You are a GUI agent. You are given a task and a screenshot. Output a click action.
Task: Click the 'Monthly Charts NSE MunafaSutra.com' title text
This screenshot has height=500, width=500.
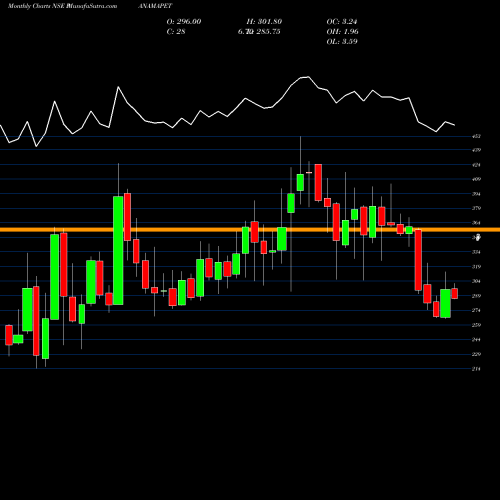[62, 6]
